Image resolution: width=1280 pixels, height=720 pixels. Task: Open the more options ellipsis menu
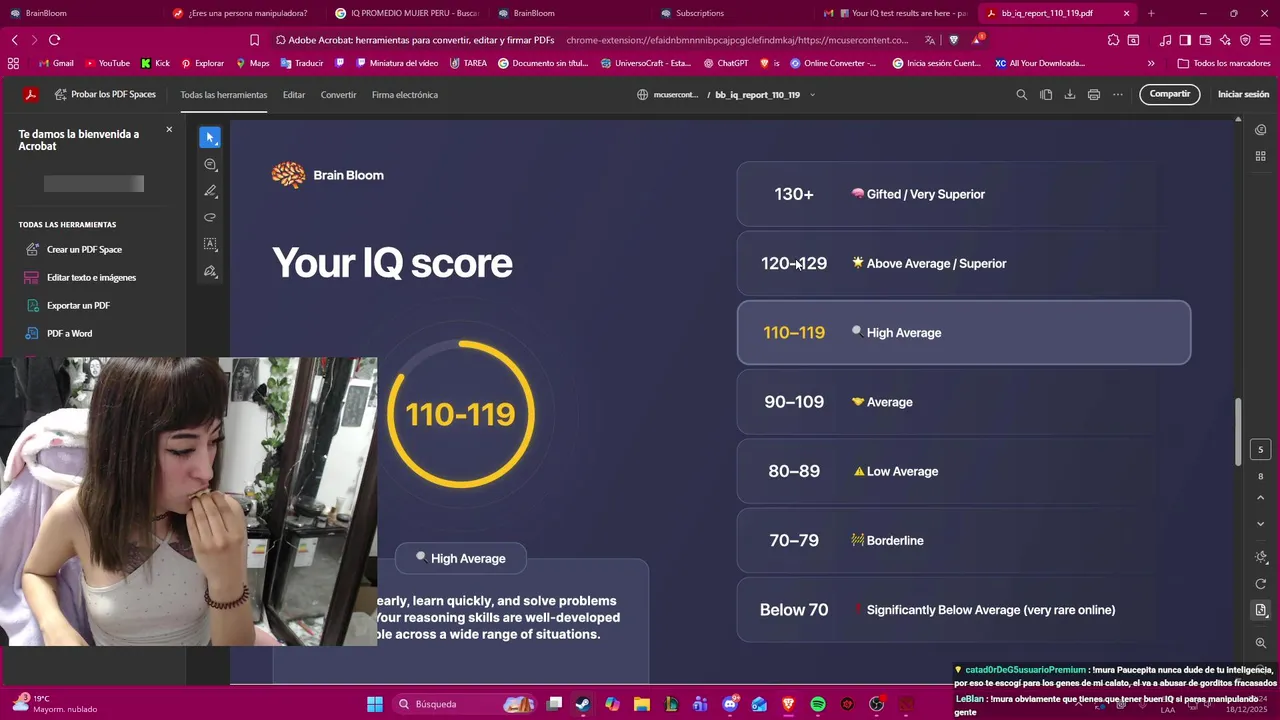tap(1117, 95)
